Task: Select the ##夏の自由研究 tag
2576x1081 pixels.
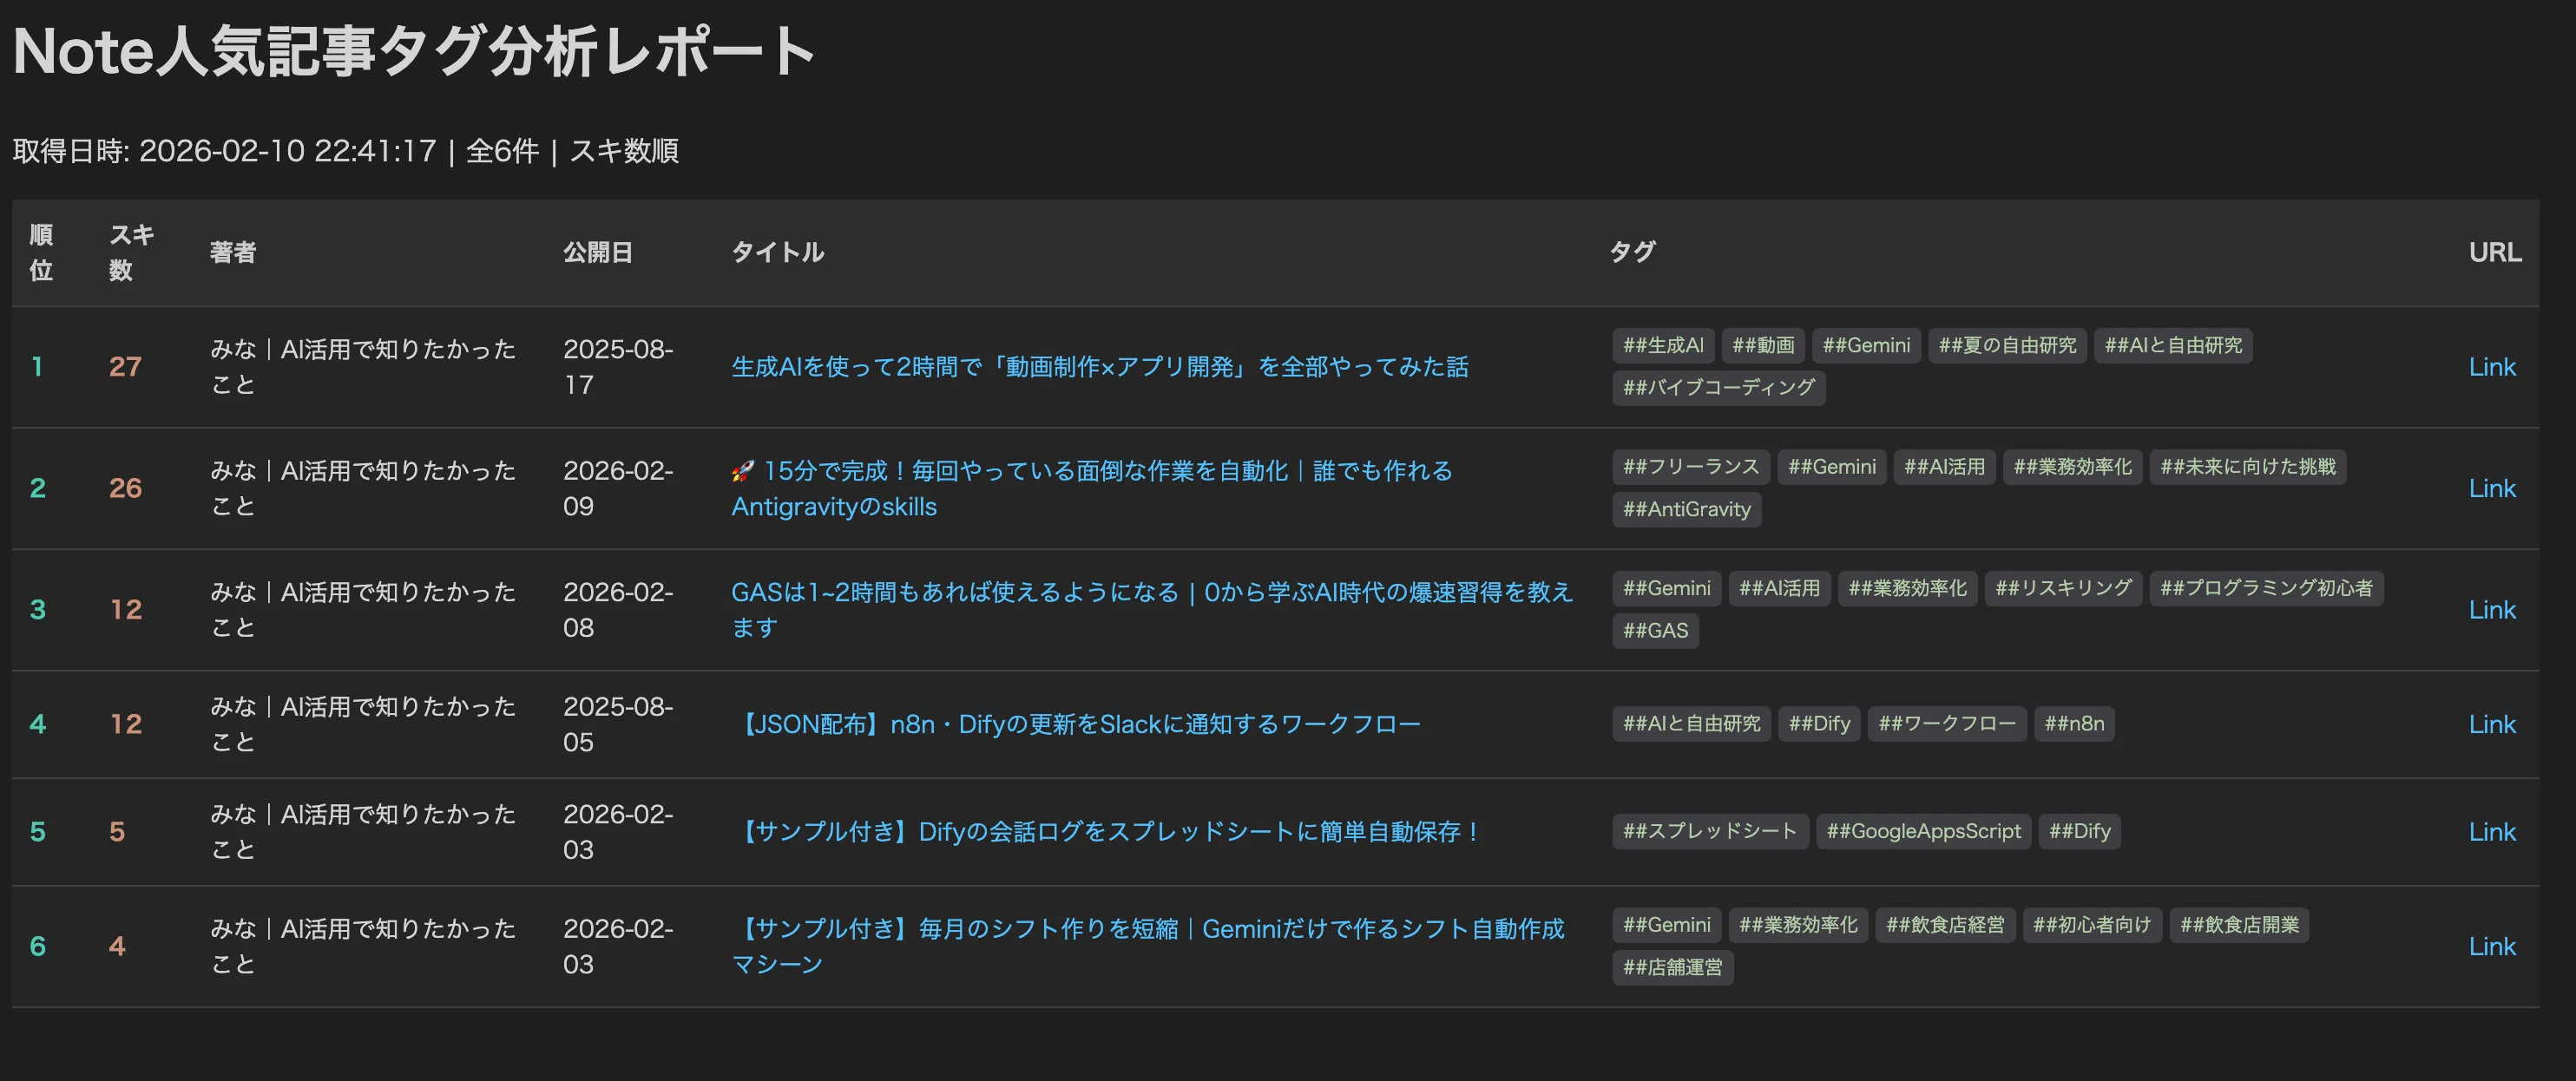Action: tap(2007, 346)
